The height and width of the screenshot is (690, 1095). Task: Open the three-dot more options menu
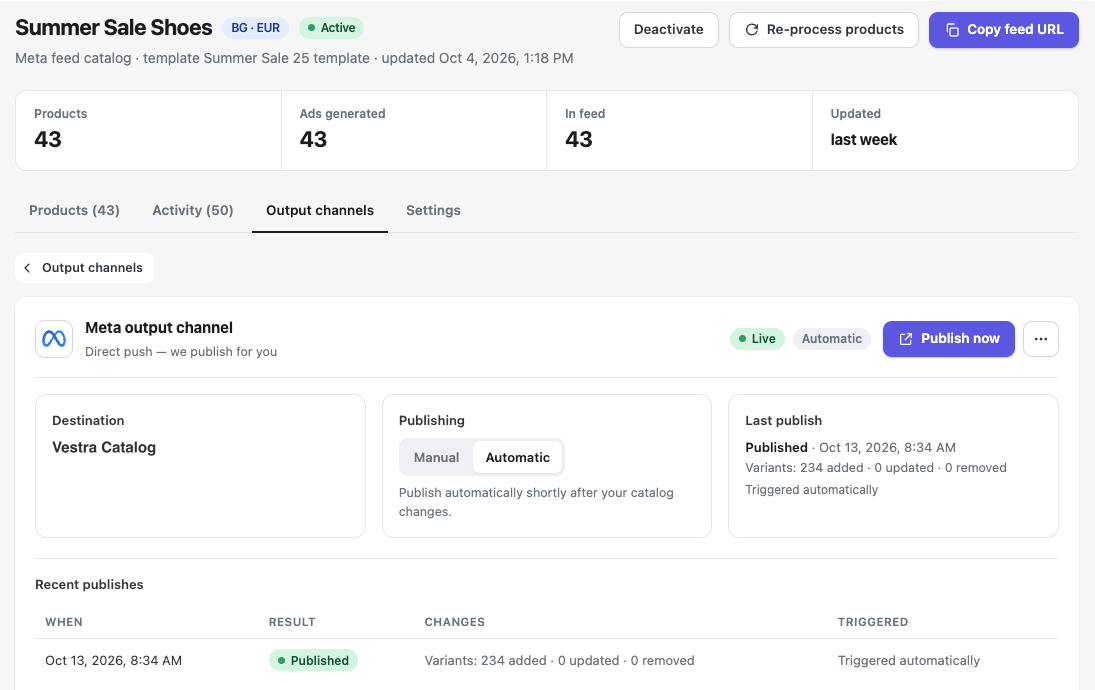pos(1041,339)
